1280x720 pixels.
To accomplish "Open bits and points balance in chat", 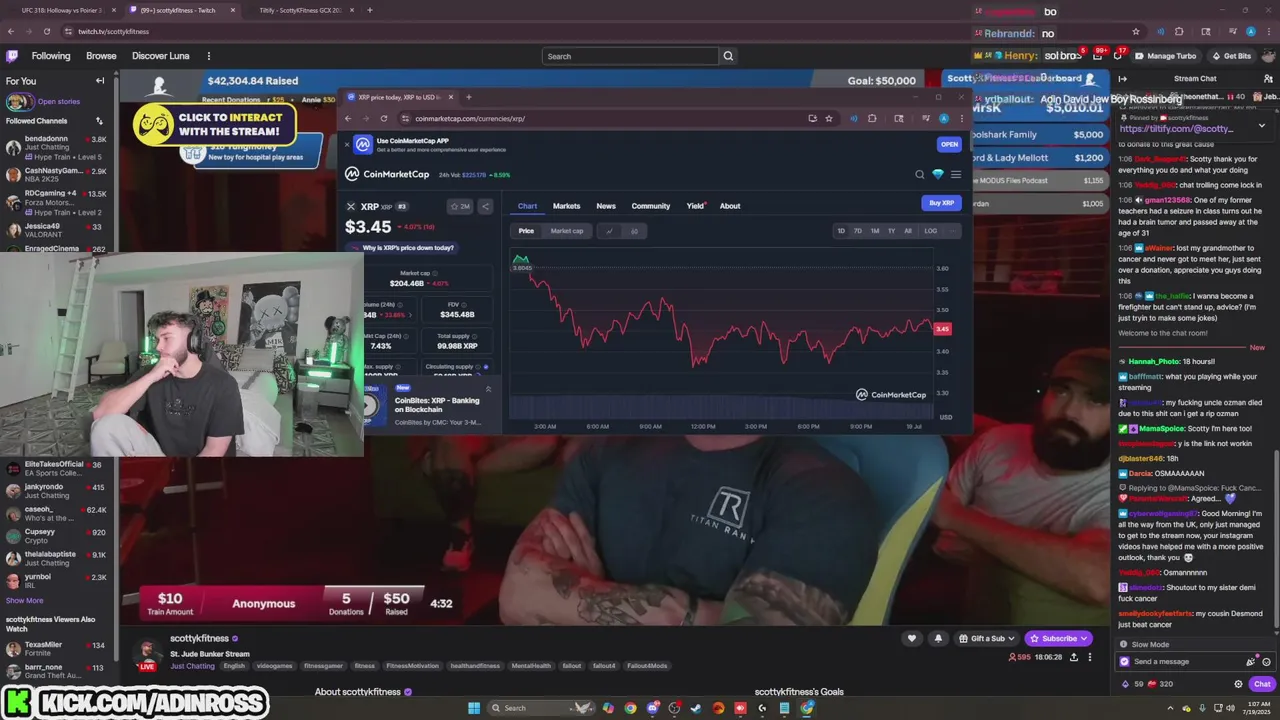I will pos(1147,684).
